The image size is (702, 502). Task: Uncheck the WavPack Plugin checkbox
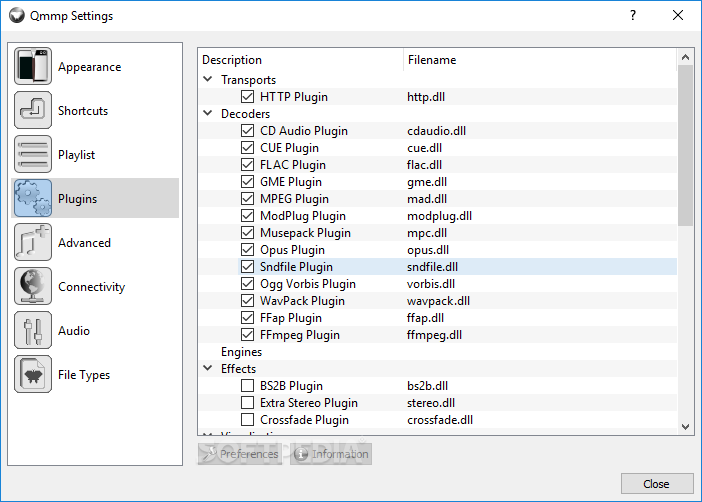pyautogui.click(x=247, y=301)
